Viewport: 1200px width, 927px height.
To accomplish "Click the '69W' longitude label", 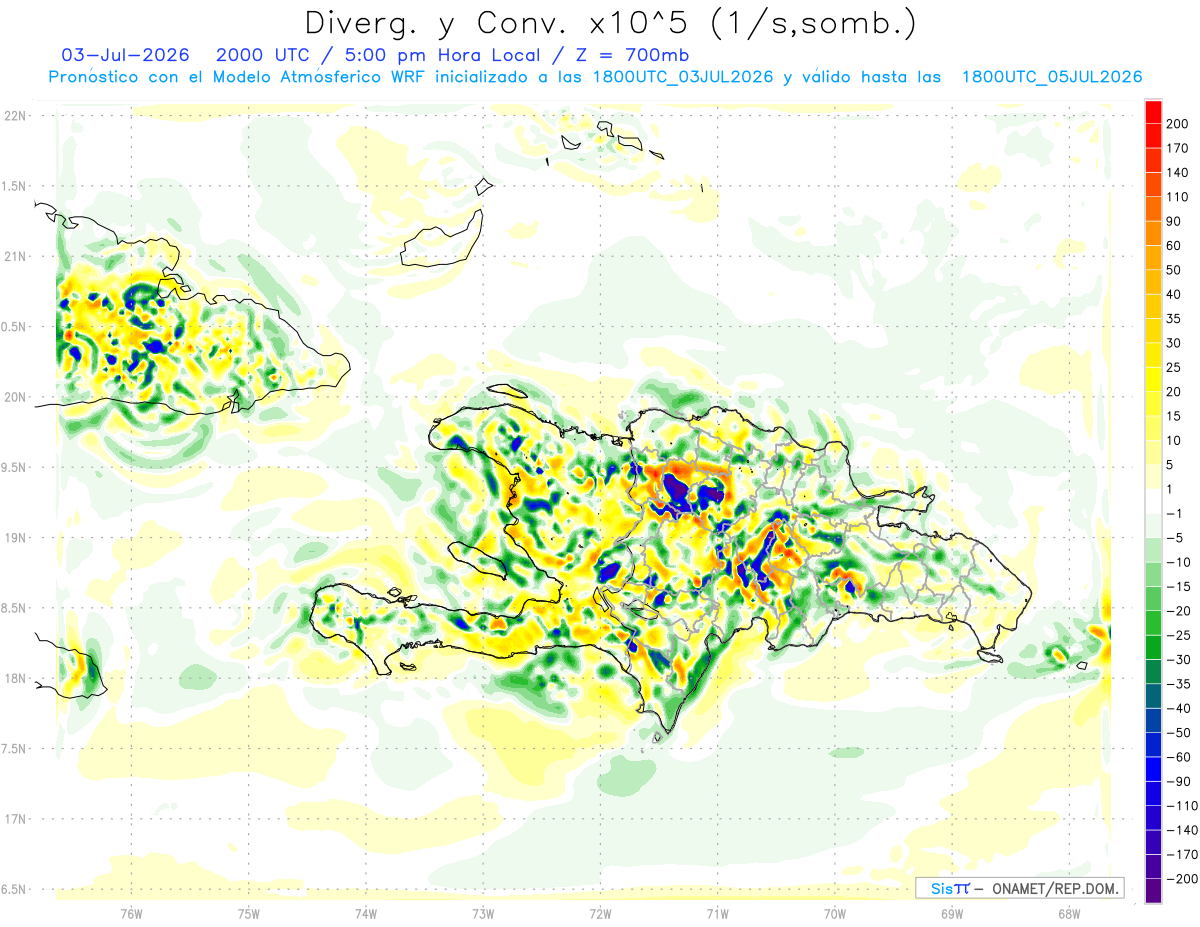I will pos(952,913).
